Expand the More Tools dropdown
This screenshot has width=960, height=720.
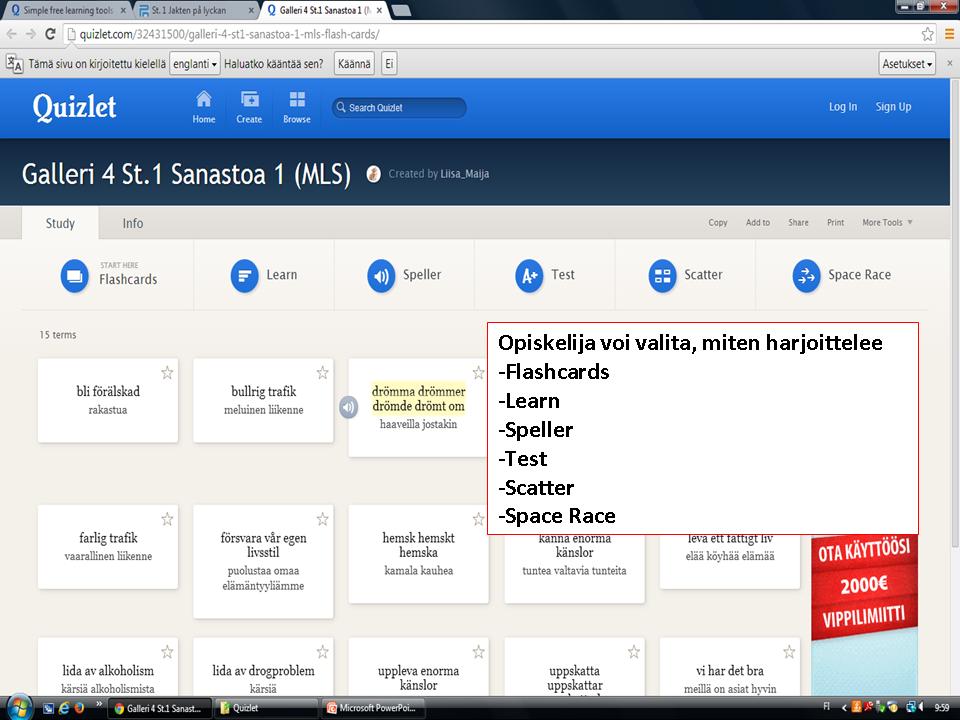[x=887, y=223]
